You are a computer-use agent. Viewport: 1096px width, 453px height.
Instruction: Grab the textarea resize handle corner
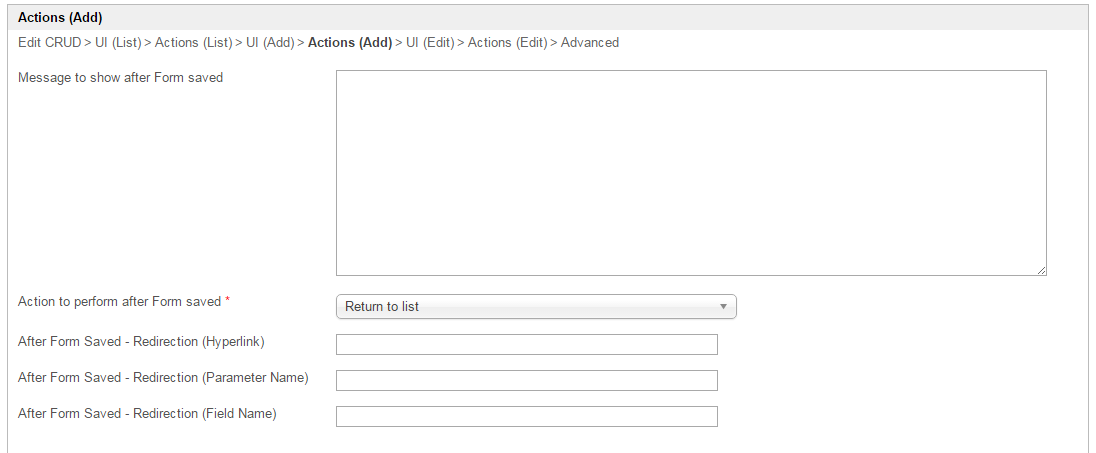(1041, 270)
